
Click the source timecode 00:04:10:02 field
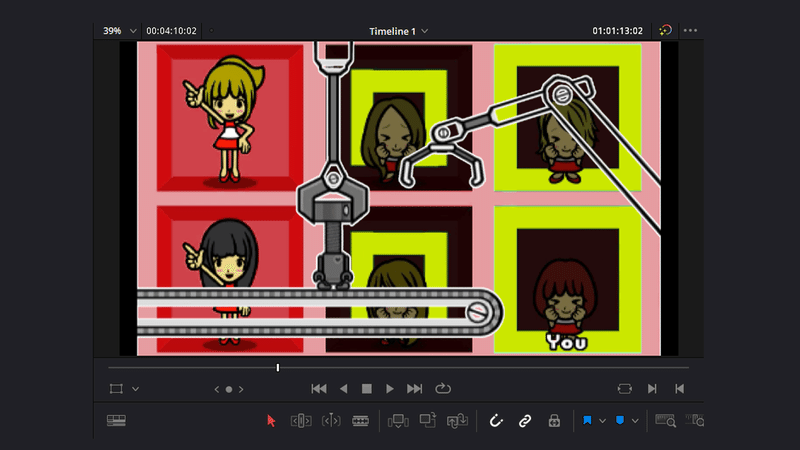point(171,31)
